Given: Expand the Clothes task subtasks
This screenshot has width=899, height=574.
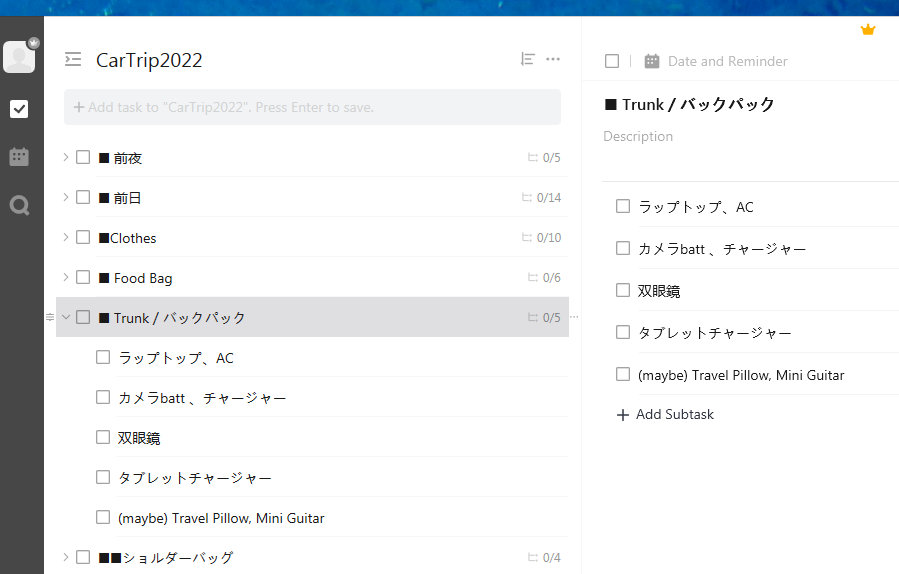Looking at the screenshot, I should point(65,237).
